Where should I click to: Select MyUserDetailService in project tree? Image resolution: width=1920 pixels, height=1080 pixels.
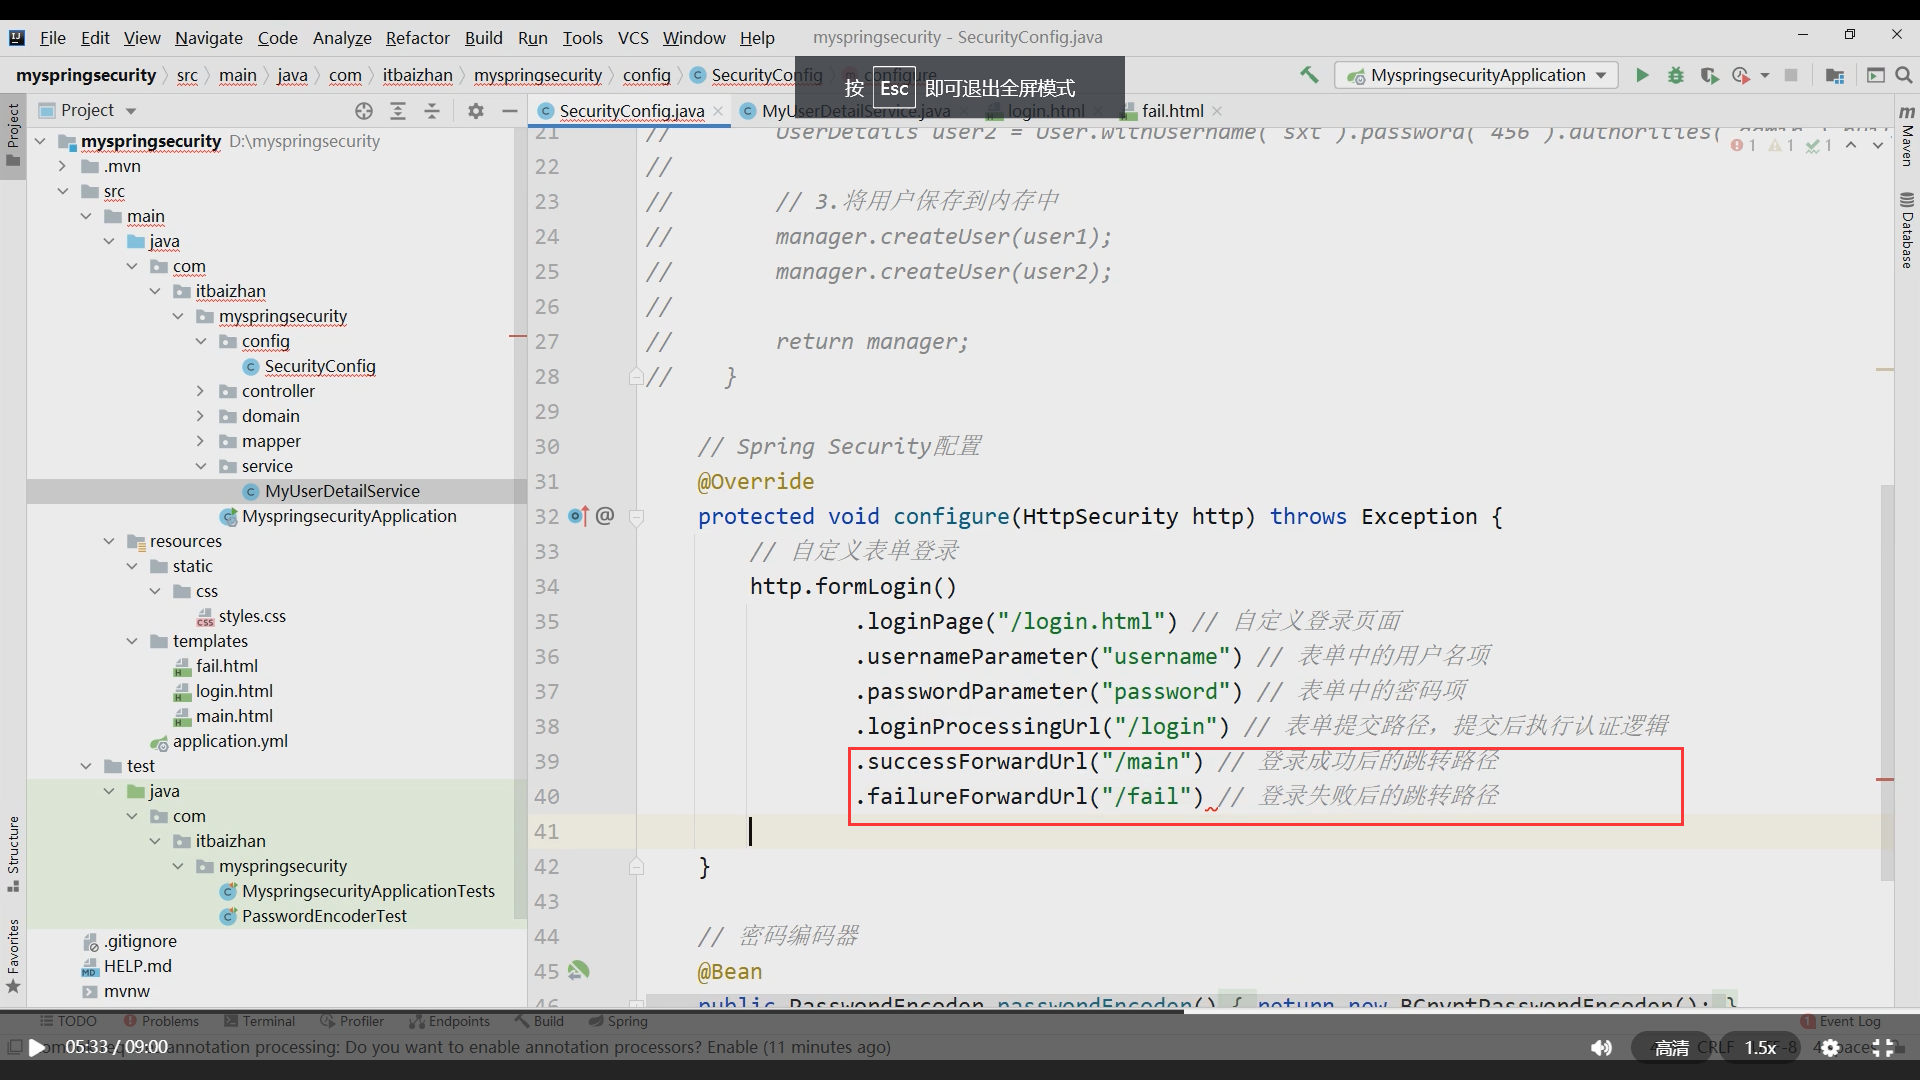point(342,491)
